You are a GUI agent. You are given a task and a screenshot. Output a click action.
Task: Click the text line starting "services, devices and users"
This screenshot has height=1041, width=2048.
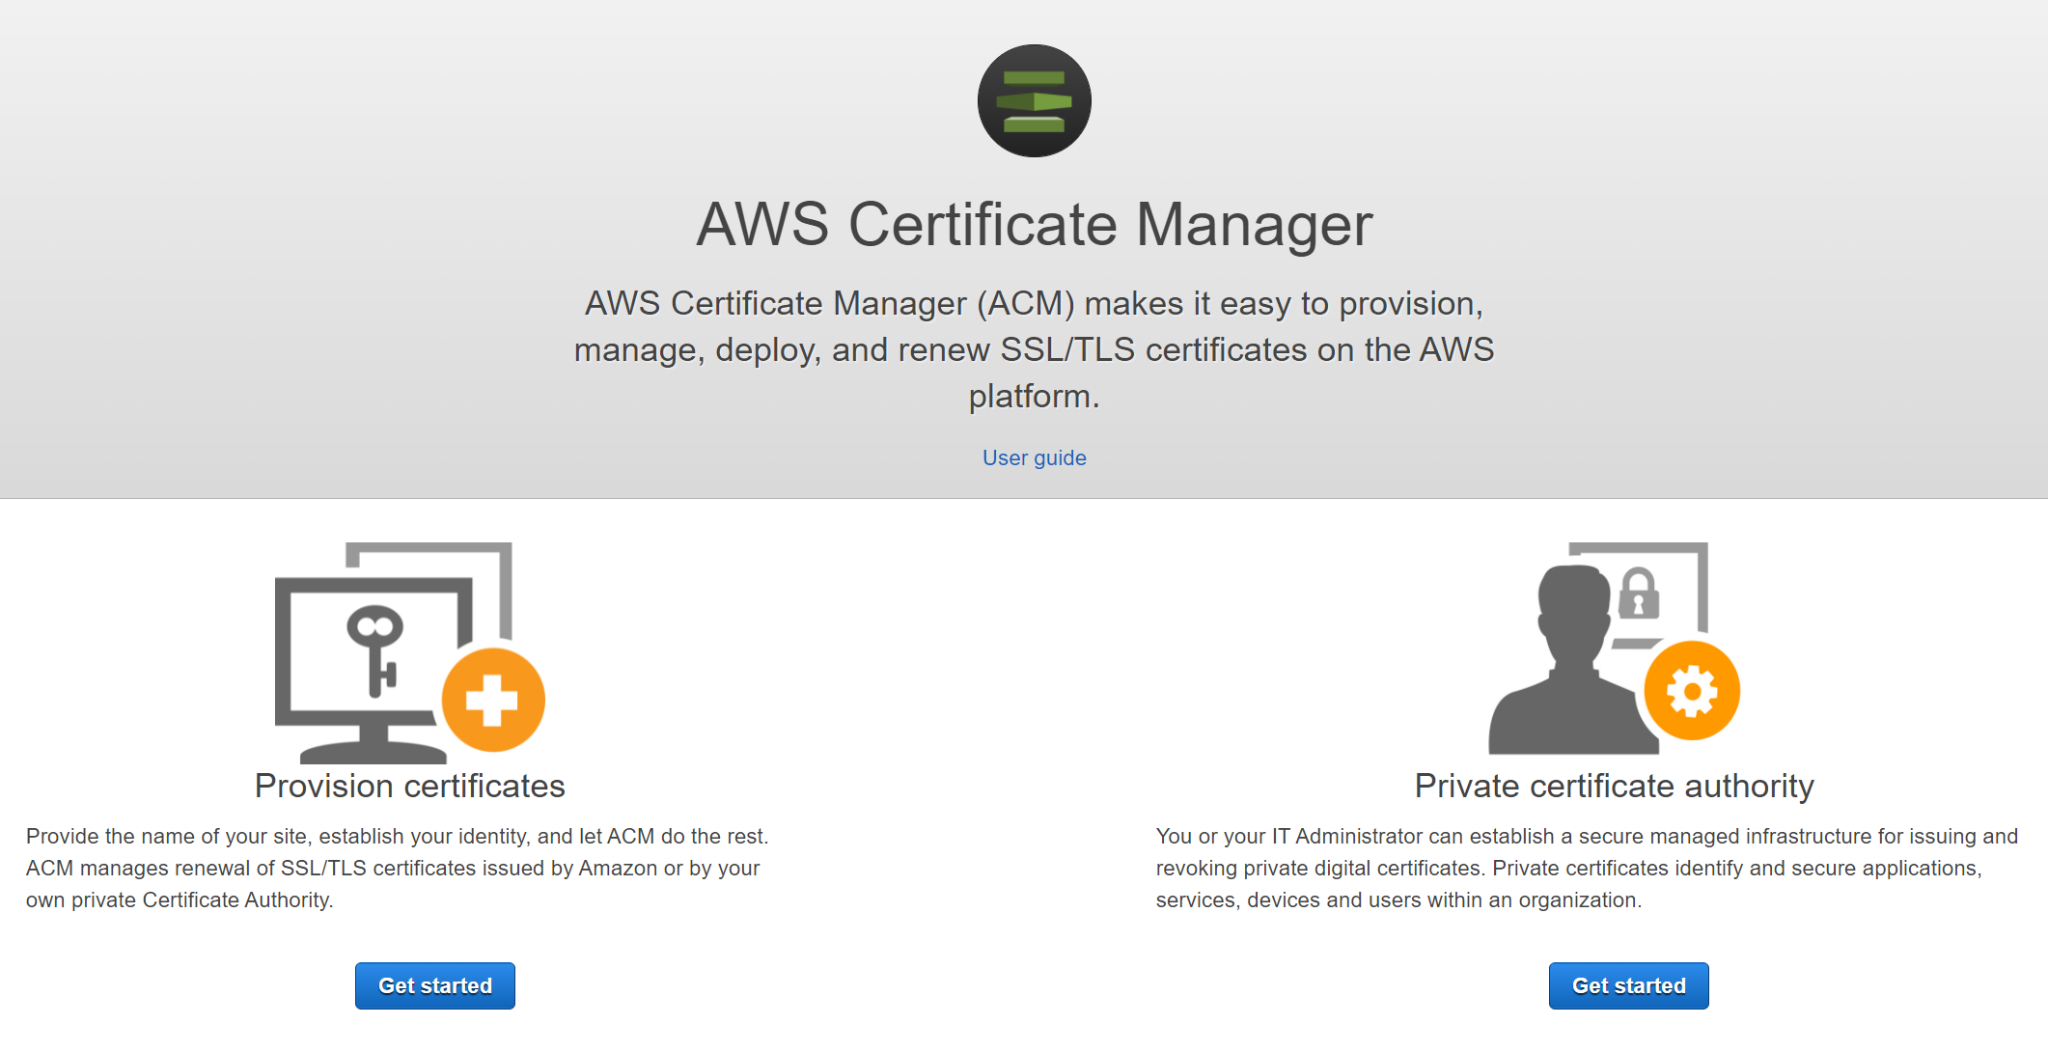(x=1398, y=900)
